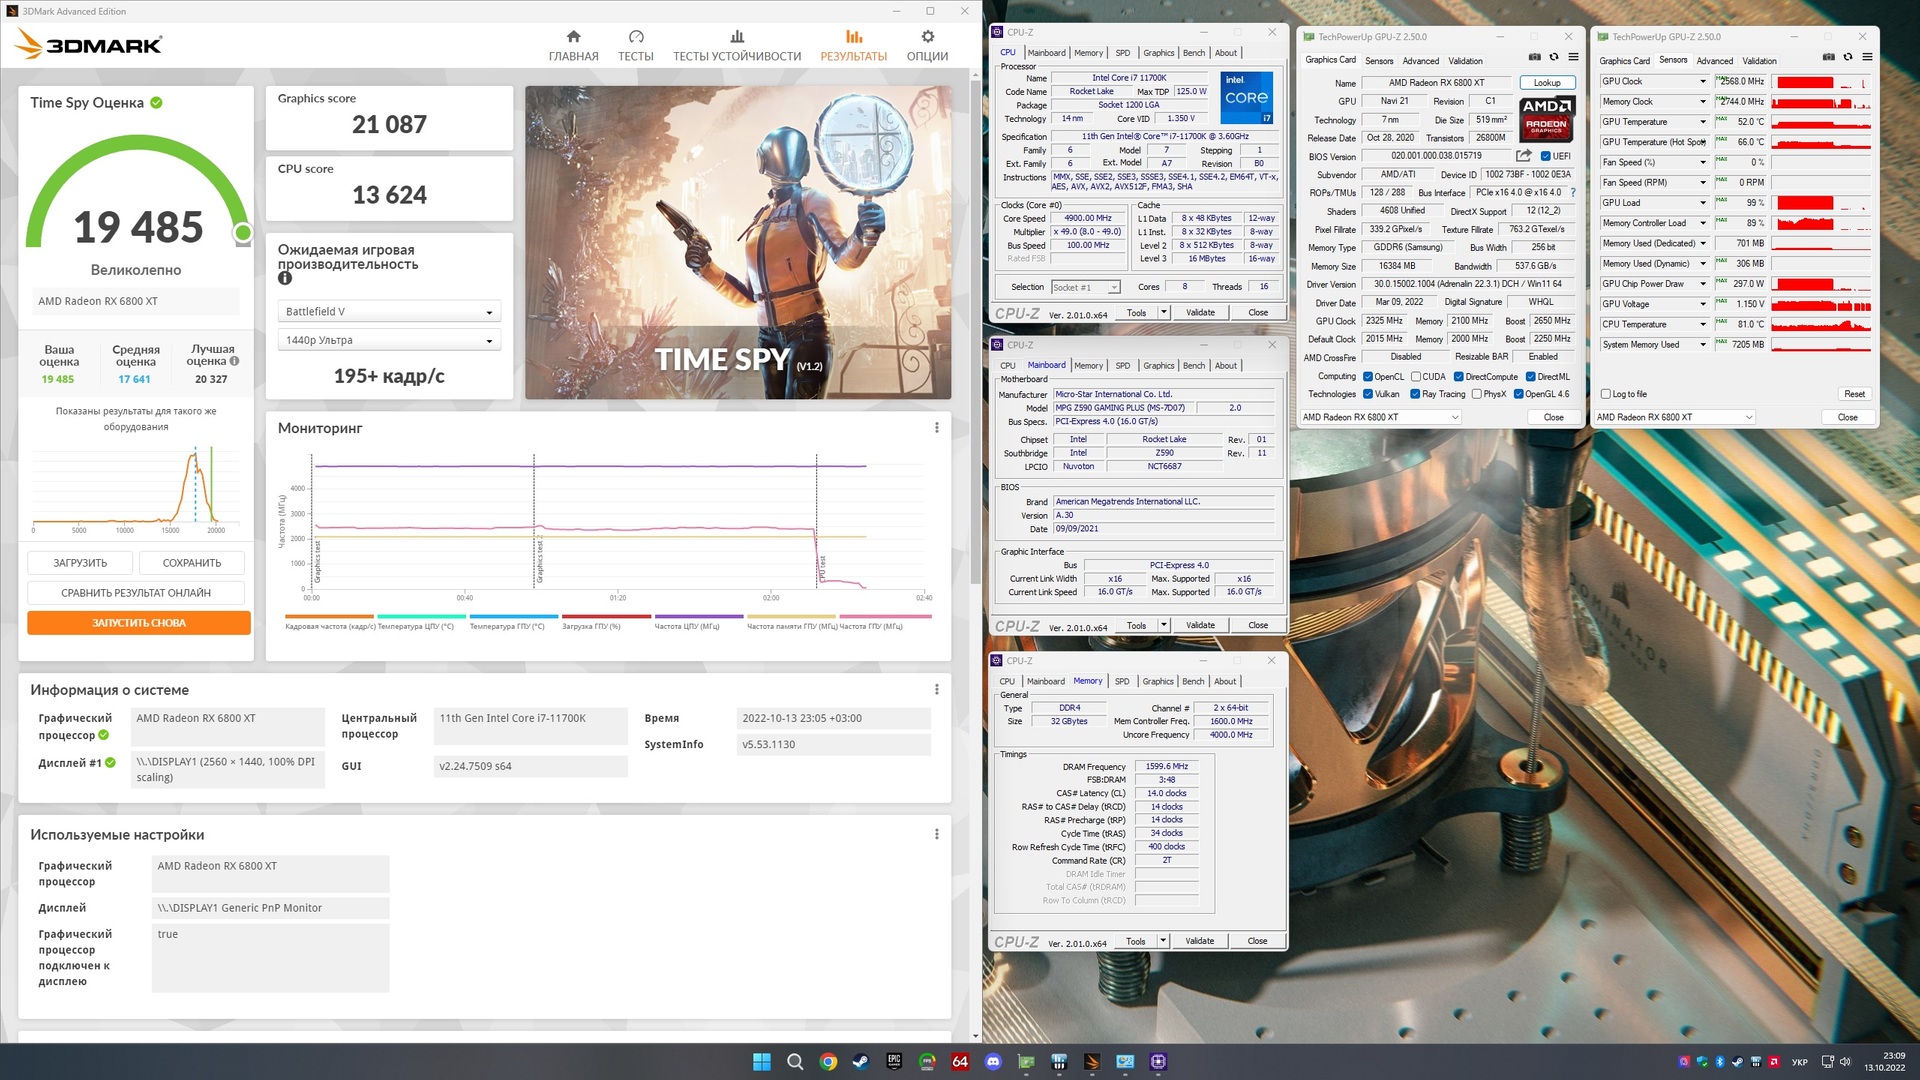This screenshot has width=1920, height=1080.
Task: Open the Bench tab in top CPU-Z window
Action: point(1194,53)
